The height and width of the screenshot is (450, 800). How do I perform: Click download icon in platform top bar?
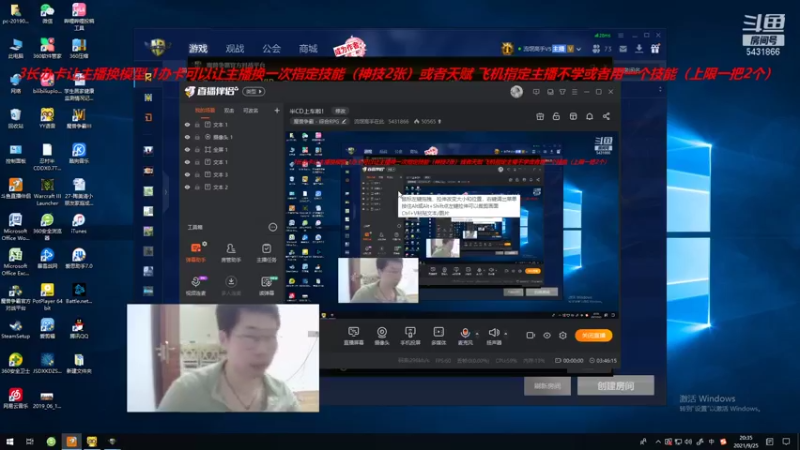pos(639,49)
